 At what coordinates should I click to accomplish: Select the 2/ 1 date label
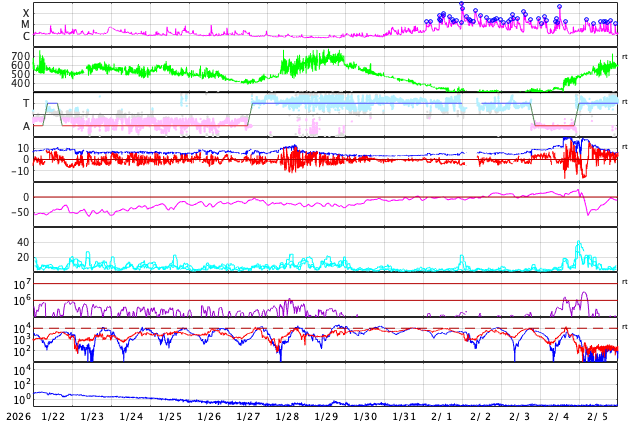(442, 416)
